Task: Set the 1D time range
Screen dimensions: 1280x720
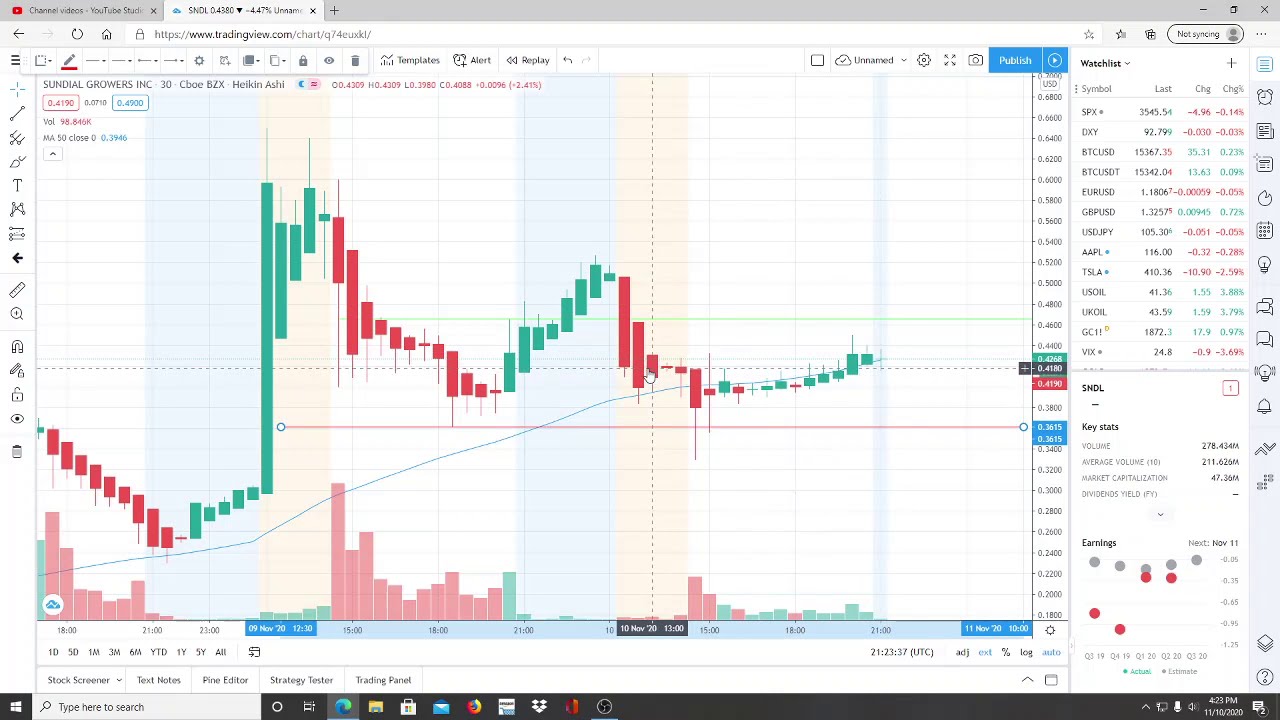Action: pyautogui.click(x=53, y=652)
